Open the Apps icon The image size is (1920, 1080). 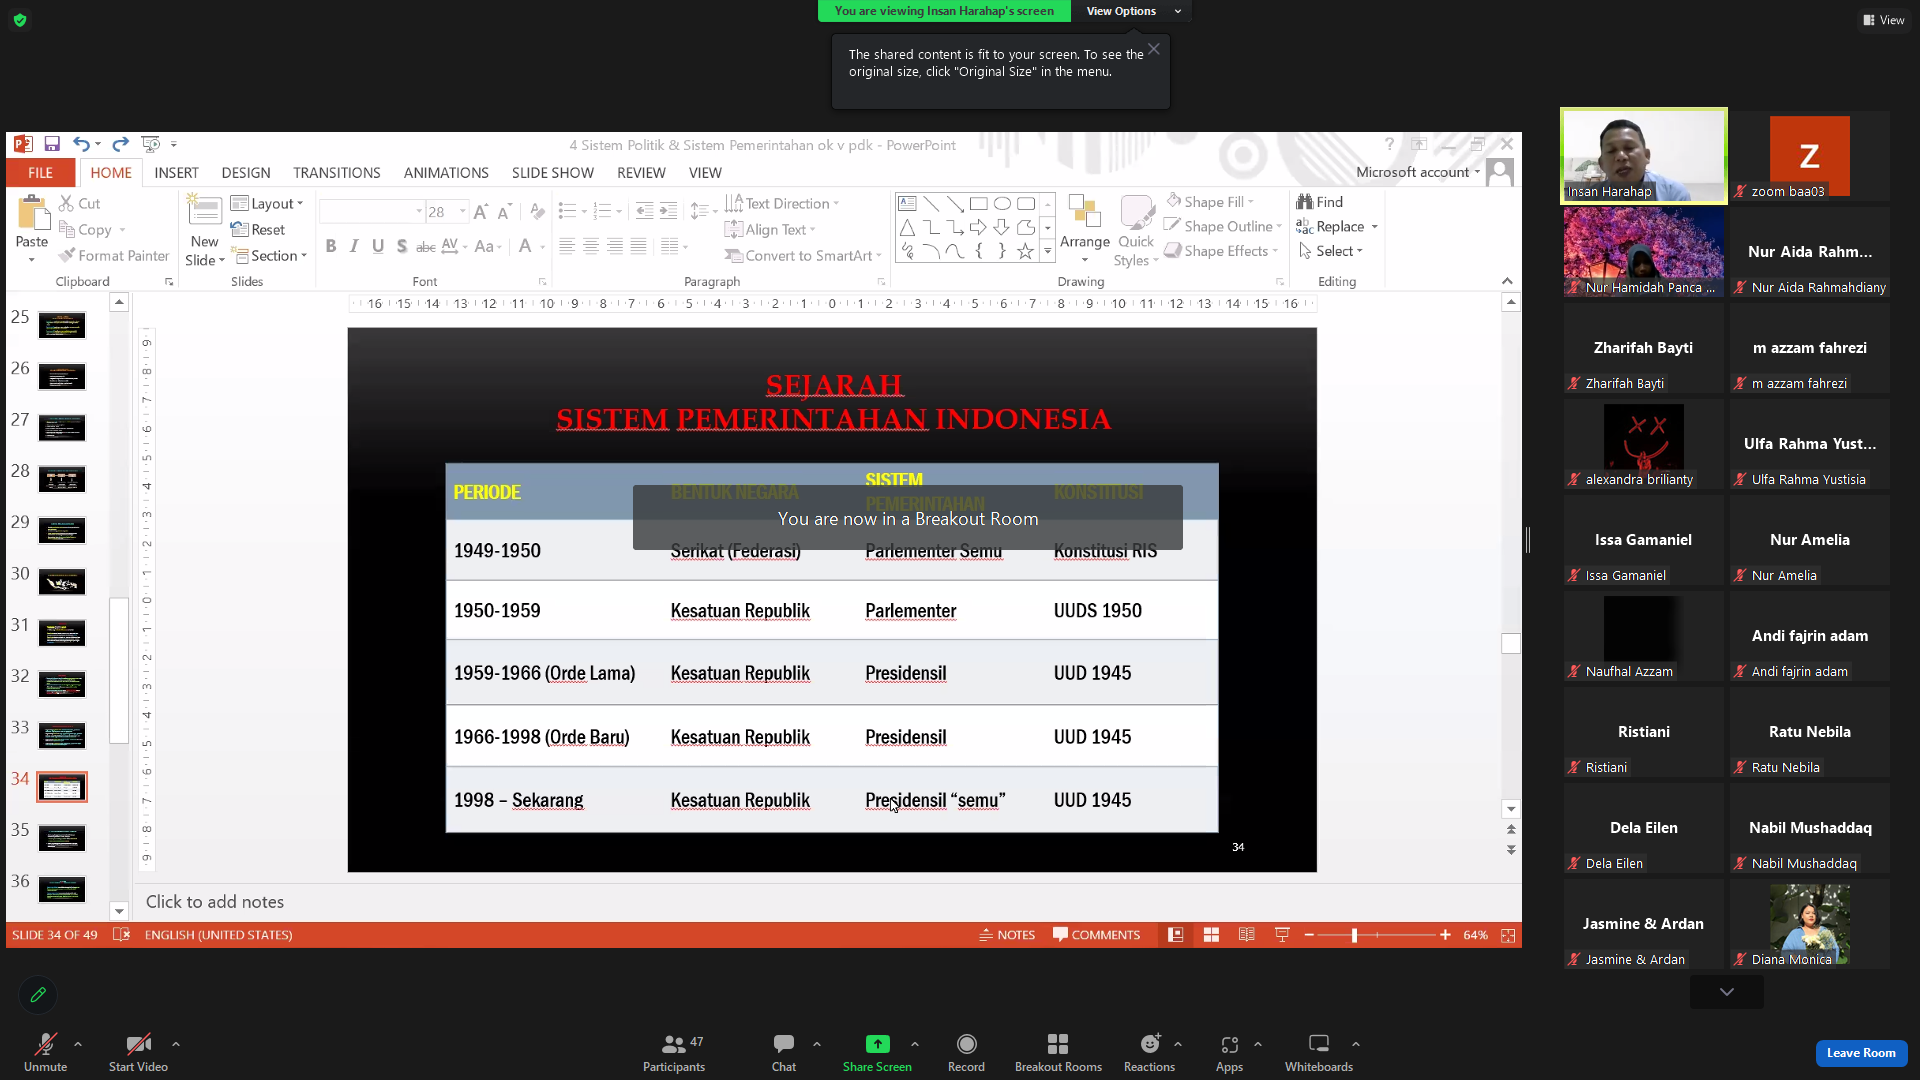tap(1229, 1044)
